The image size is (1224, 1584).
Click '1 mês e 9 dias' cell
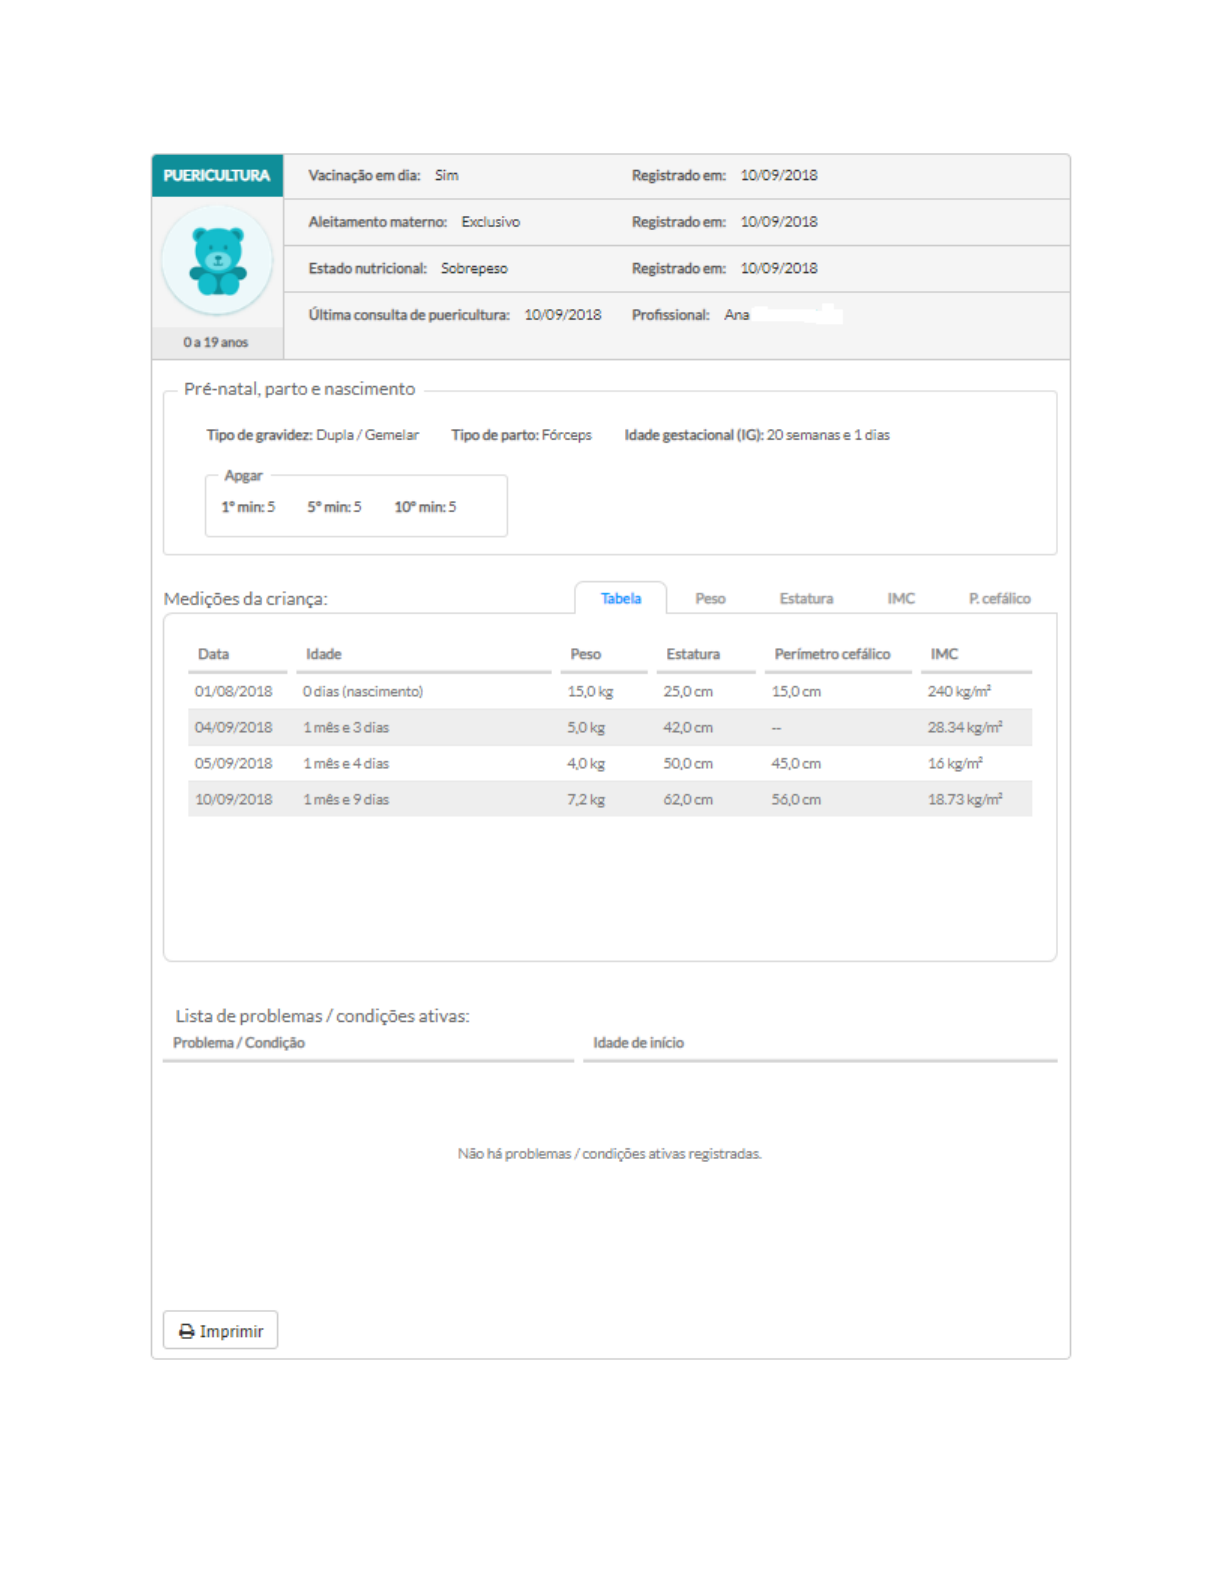[x=346, y=799]
